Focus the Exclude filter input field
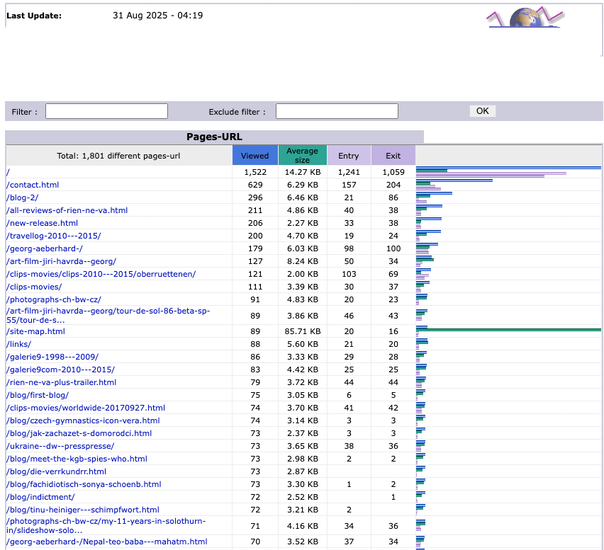The width and height of the screenshot is (604, 550). point(337,111)
